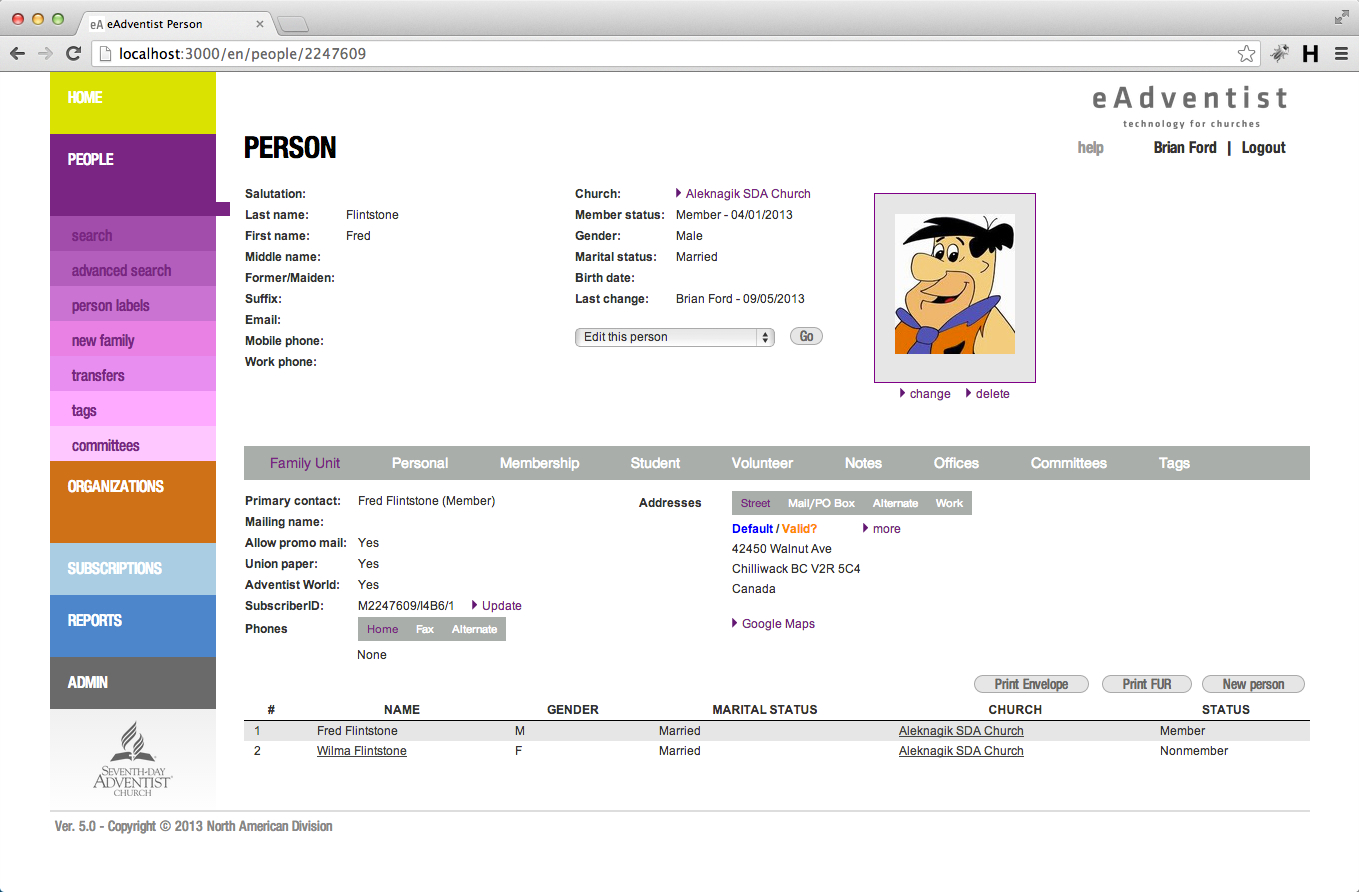Click the Go button
The height and width of the screenshot is (892, 1359).
(806, 337)
